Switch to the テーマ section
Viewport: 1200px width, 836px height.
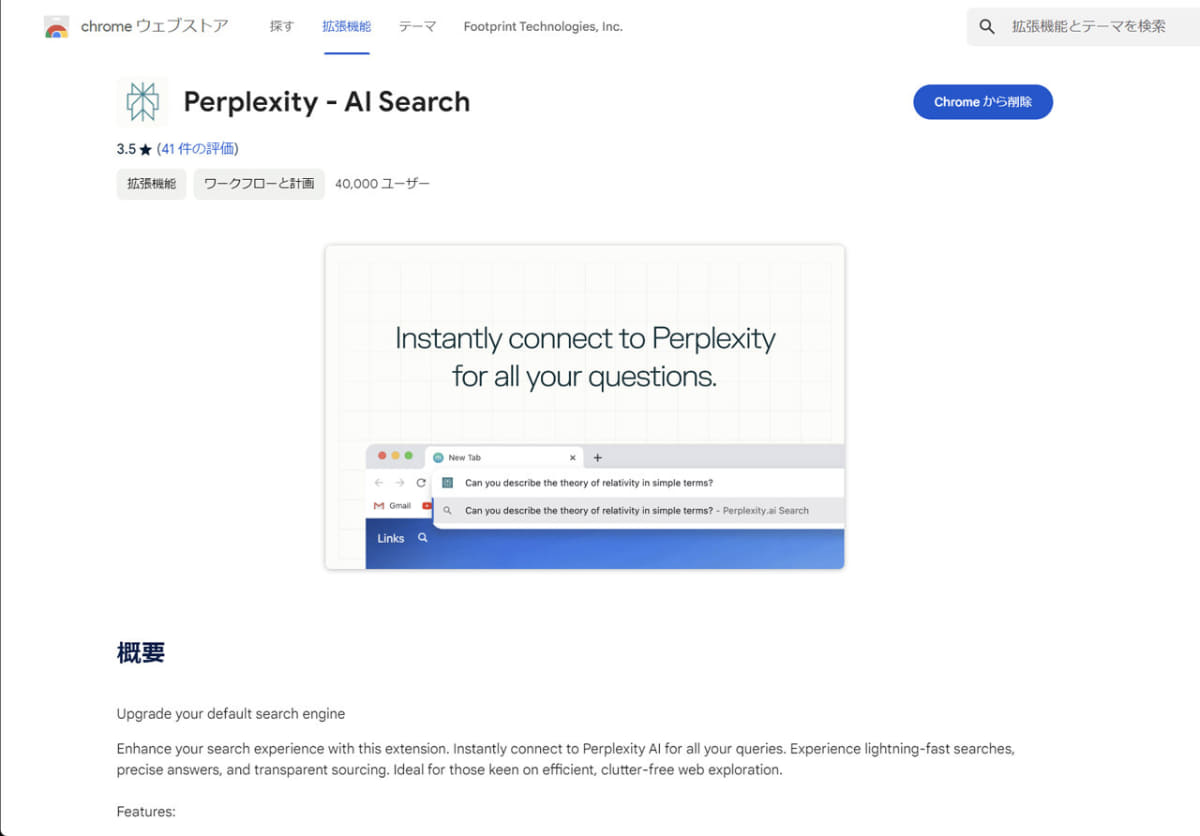coord(417,27)
